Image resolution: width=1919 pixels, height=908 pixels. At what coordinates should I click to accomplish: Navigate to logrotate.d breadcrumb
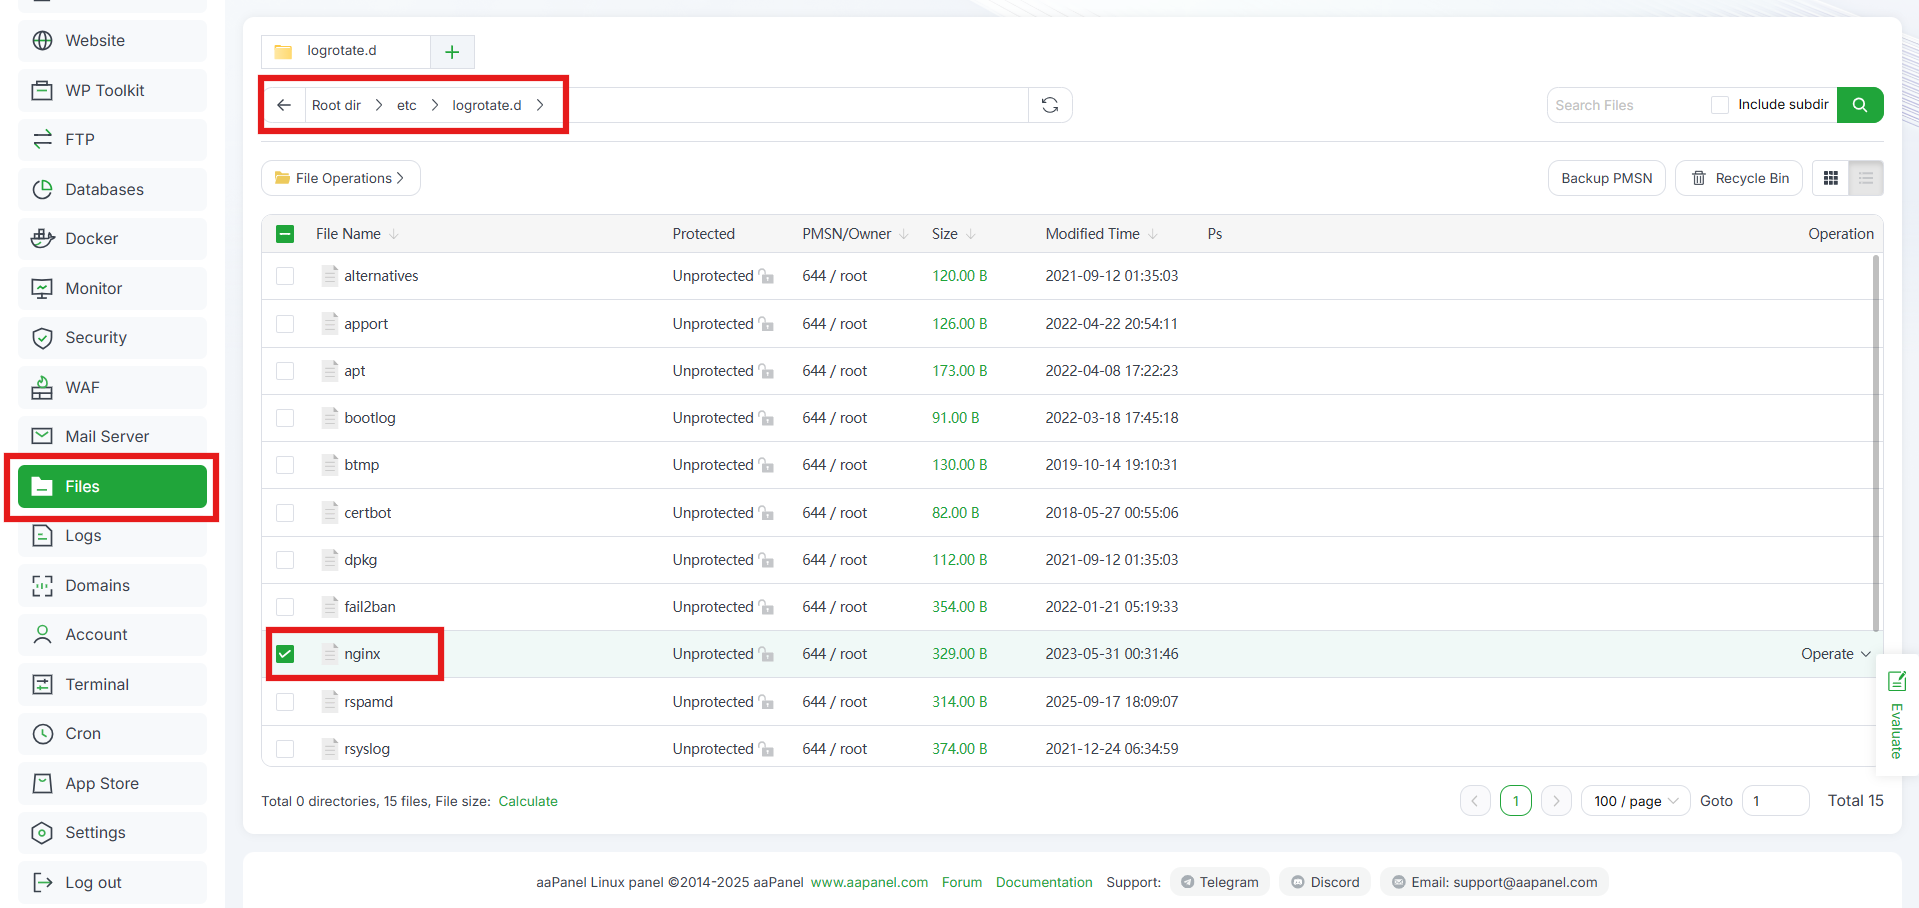tap(487, 105)
